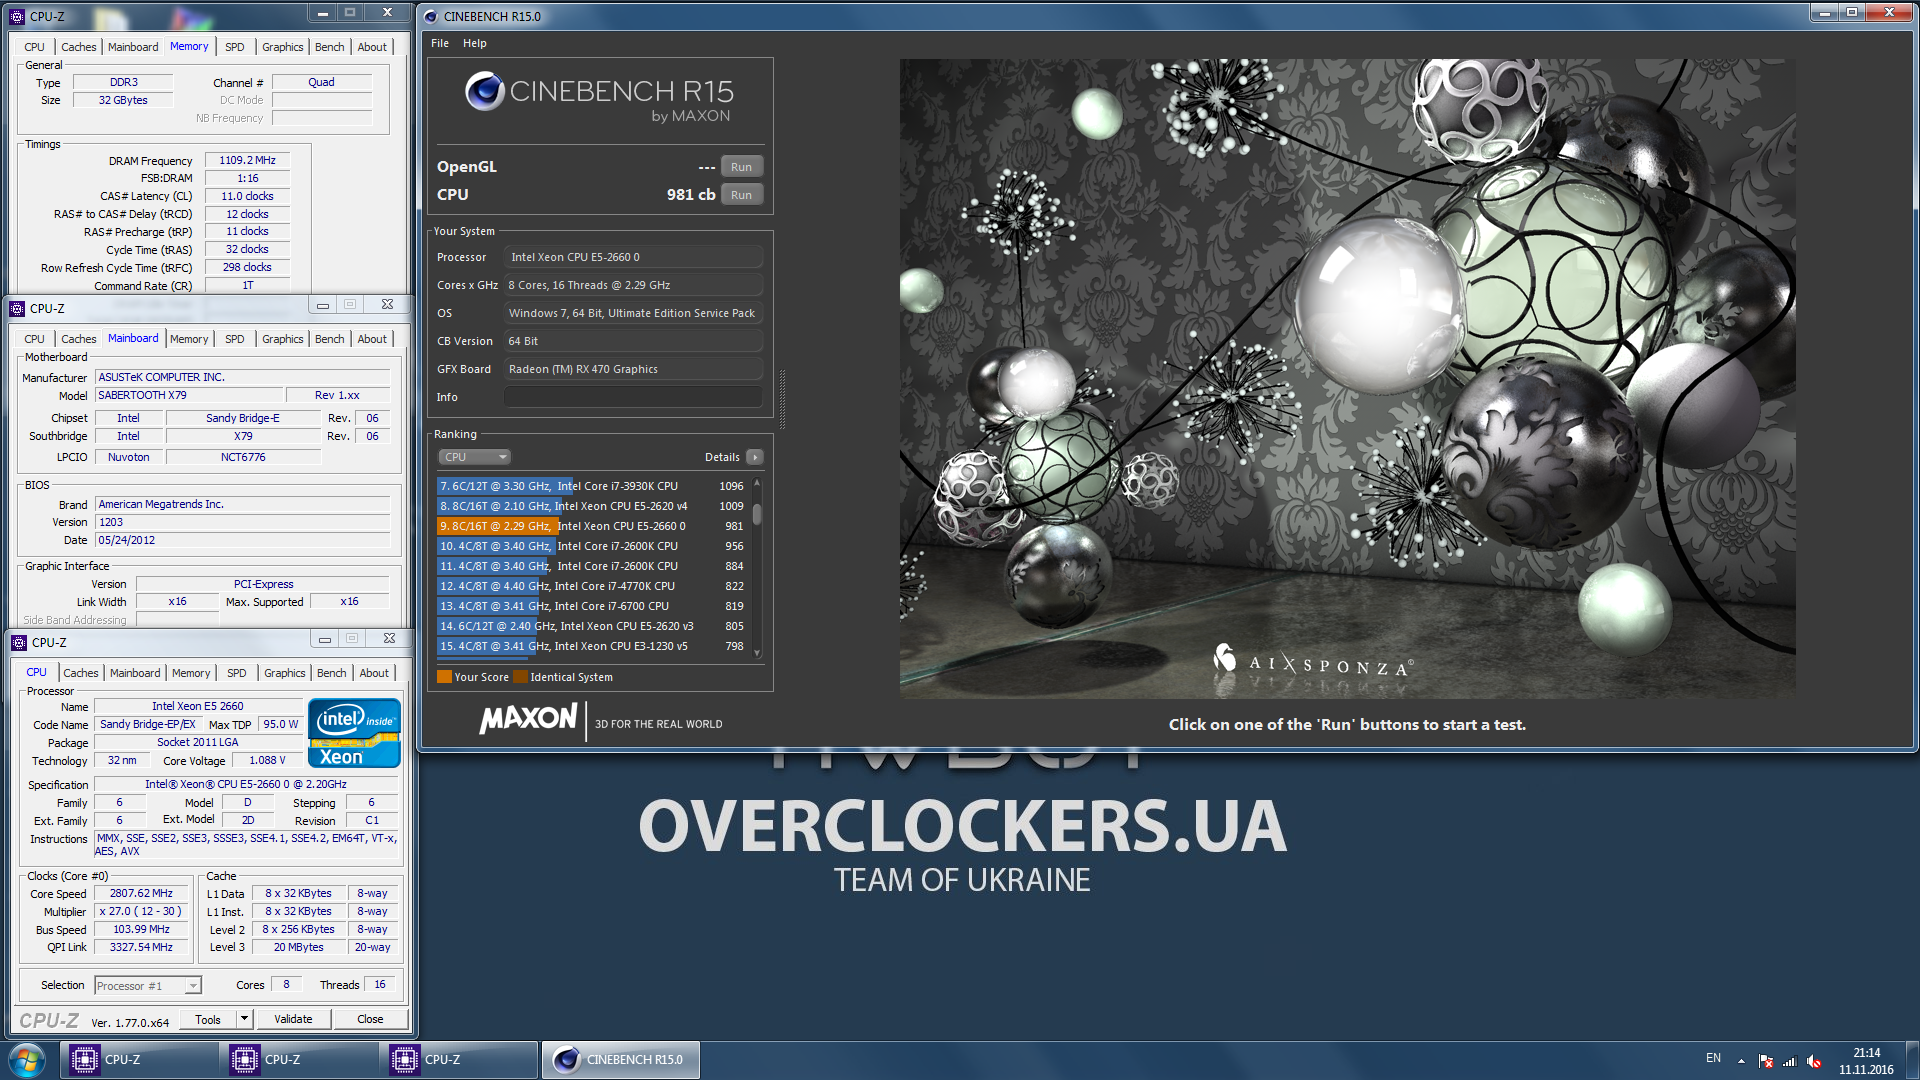
Task: Open the network signal tray icon
Action: pos(1790,1061)
